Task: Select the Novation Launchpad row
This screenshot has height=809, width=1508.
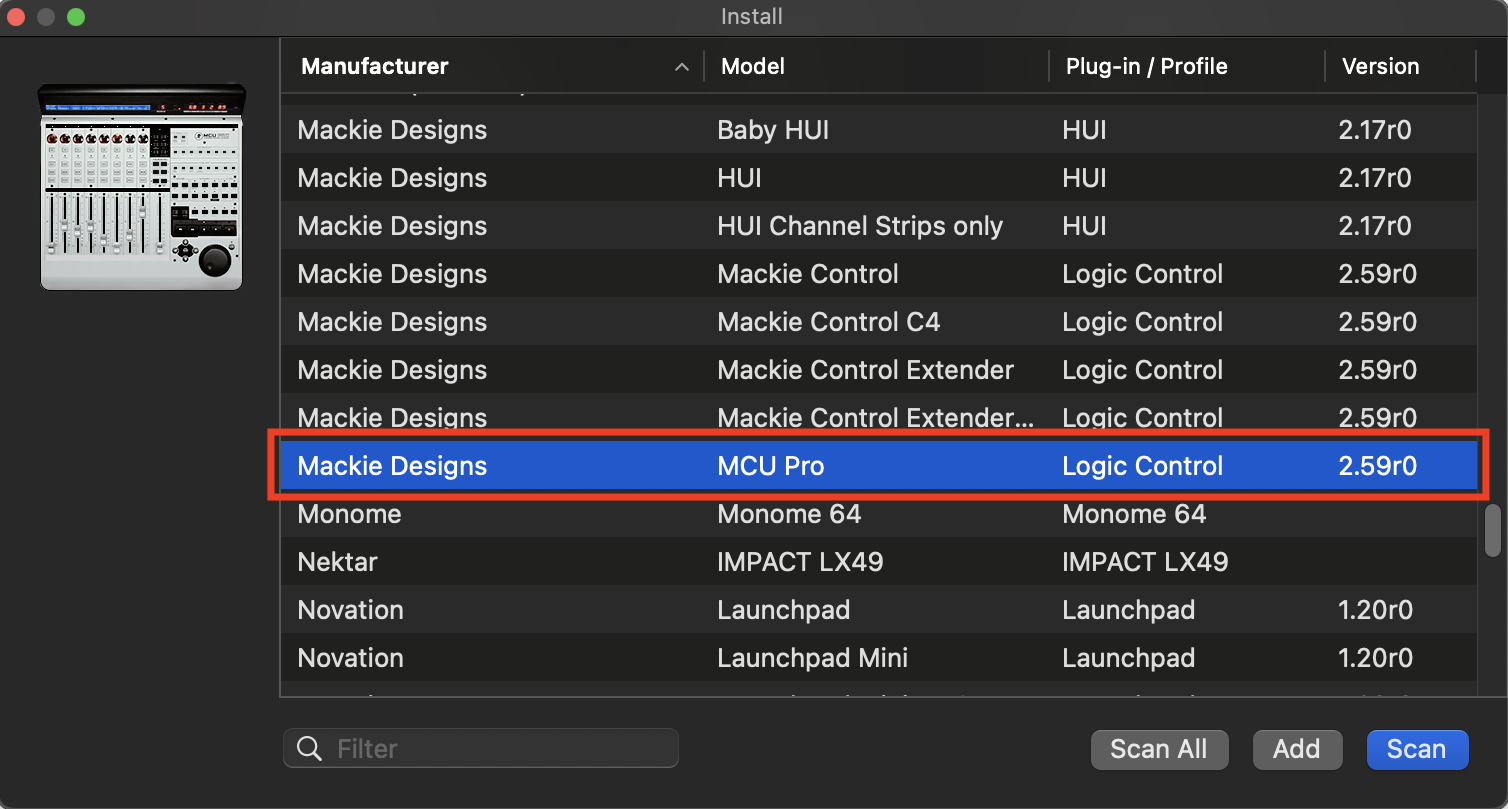Action: click(x=878, y=610)
